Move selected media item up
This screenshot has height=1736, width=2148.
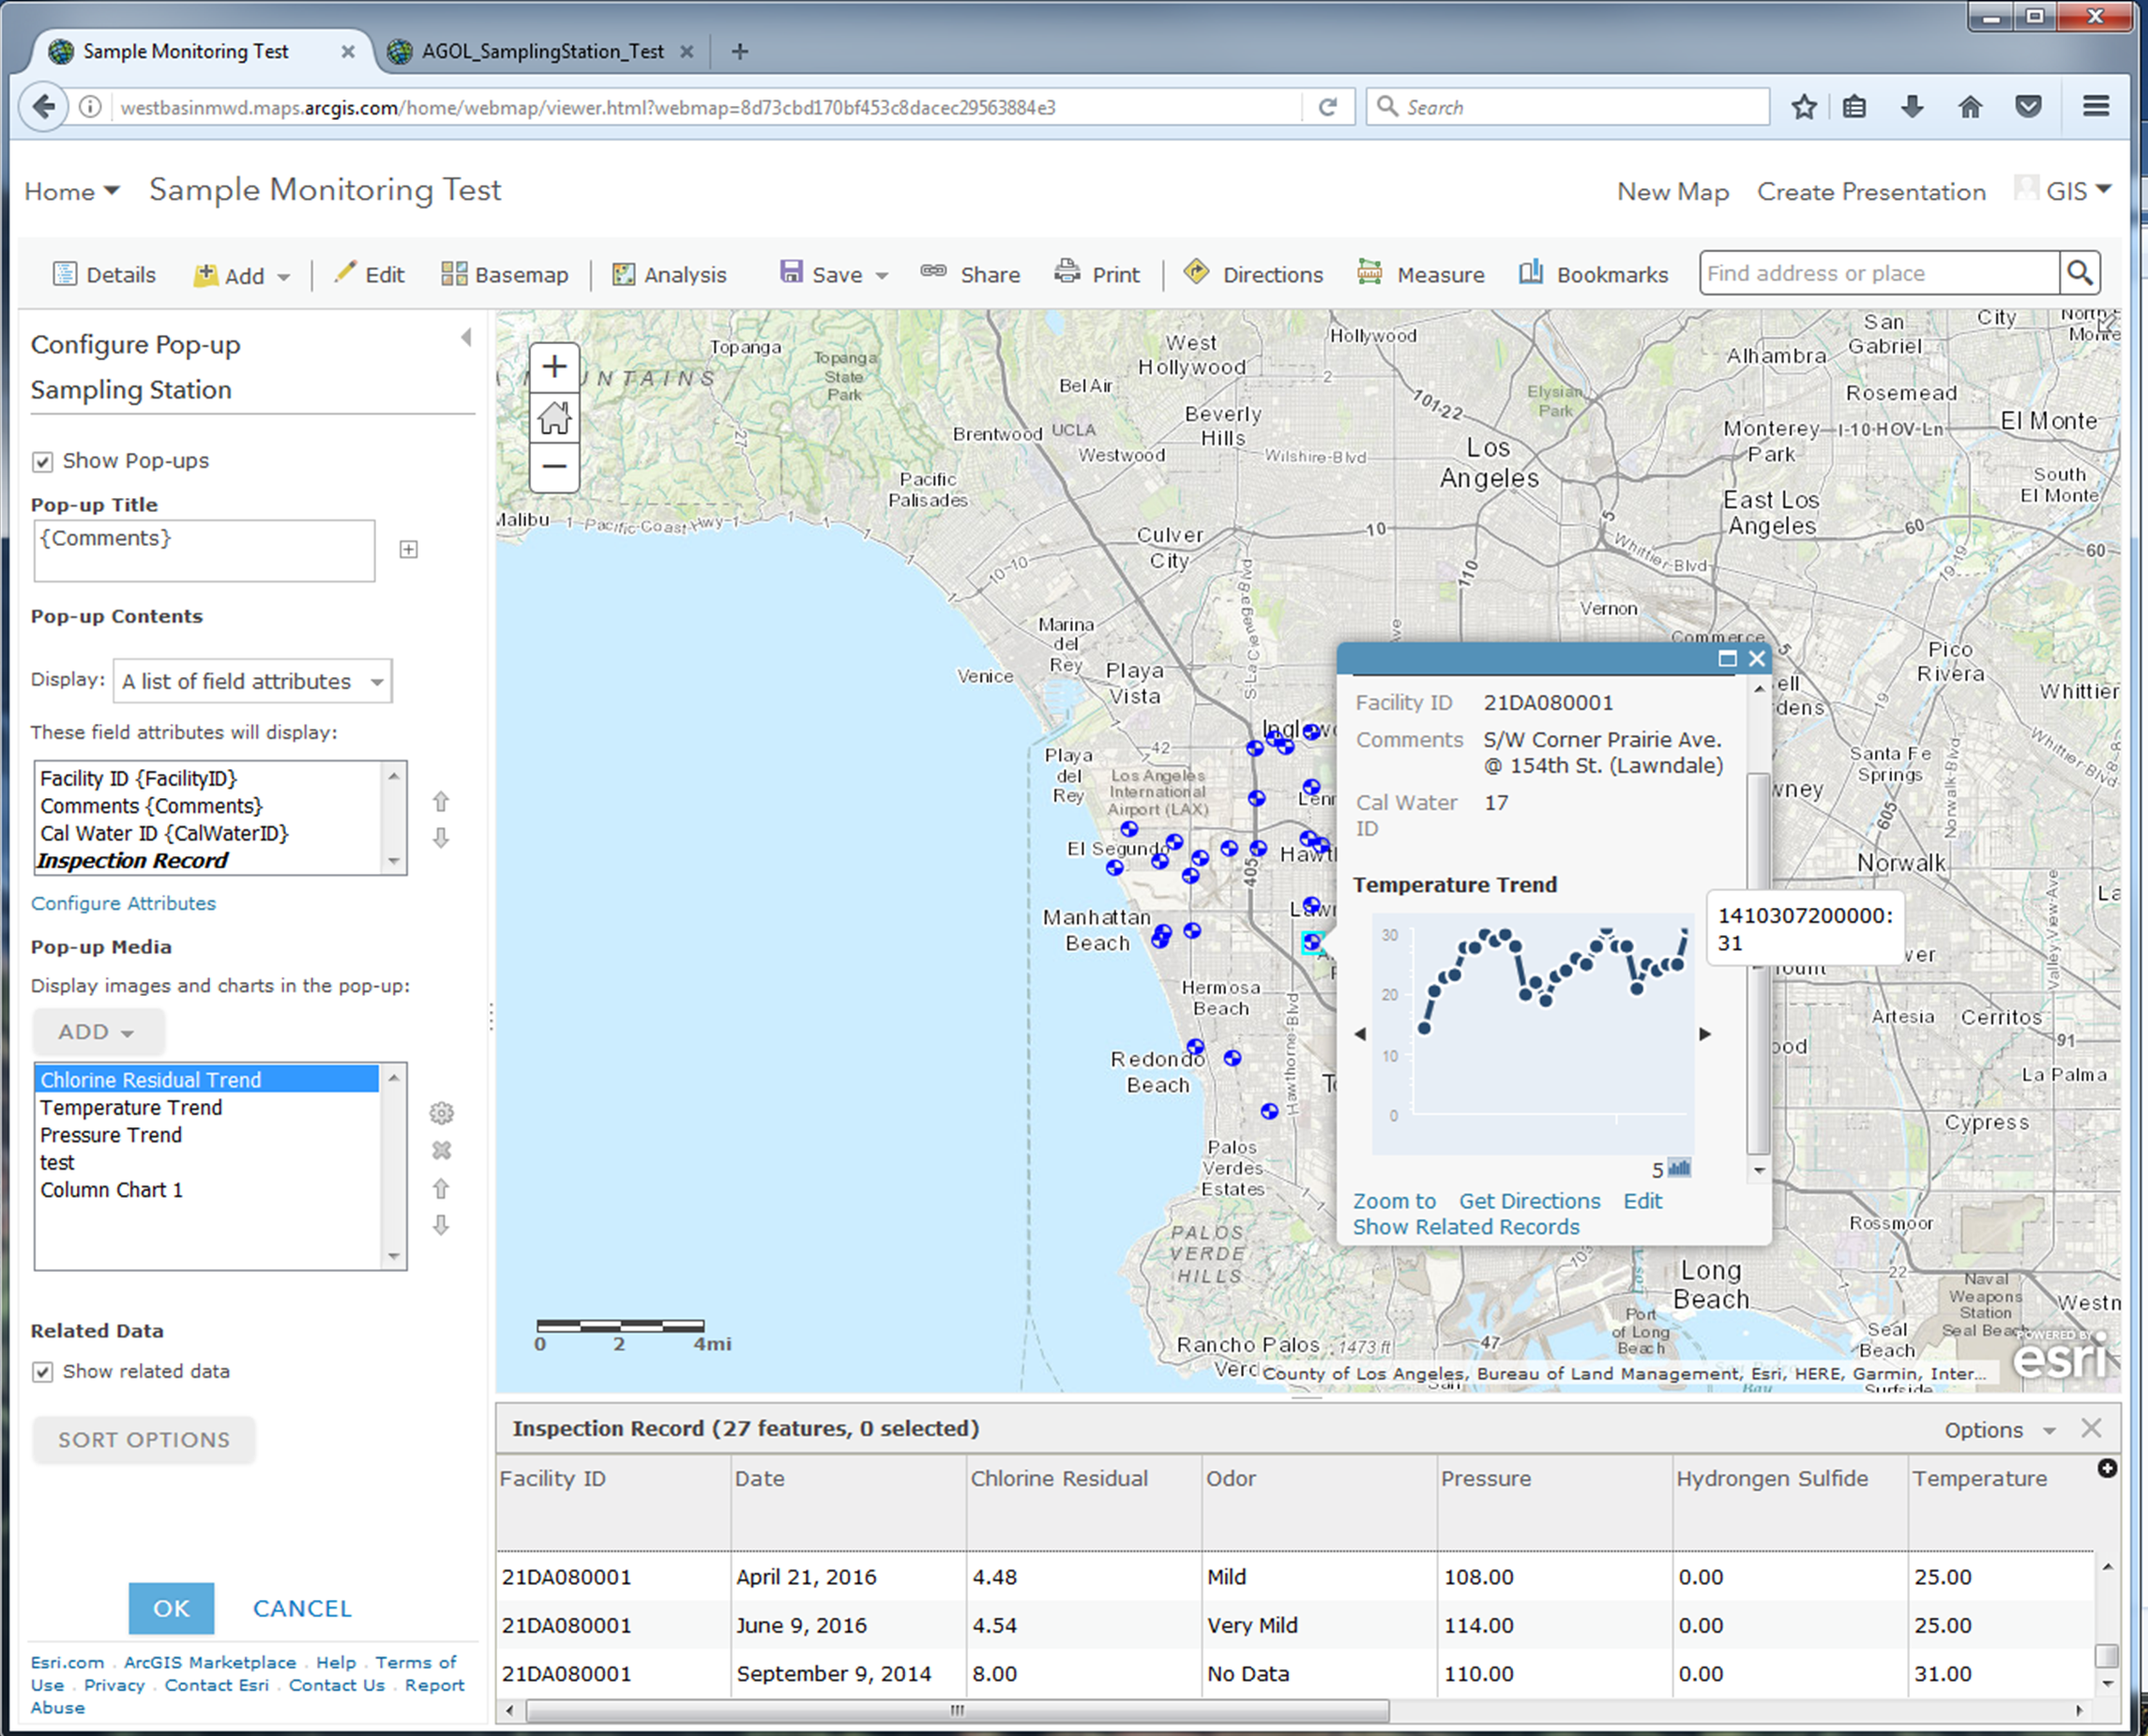441,1188
